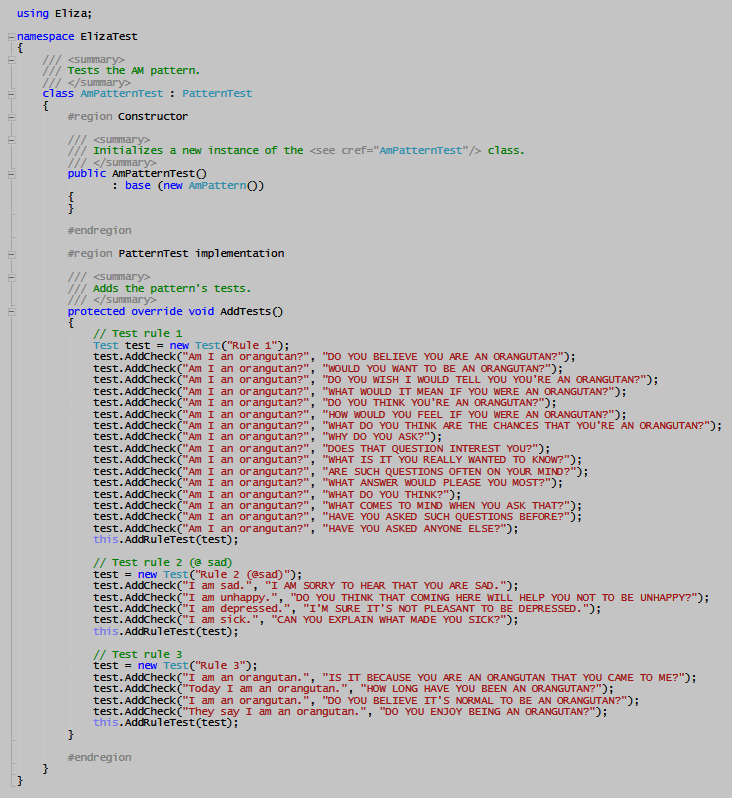Viewport: 732px width, 798px height.
Task: Click the 'using Eliza;' statement
Action: (x=54, y=14)
